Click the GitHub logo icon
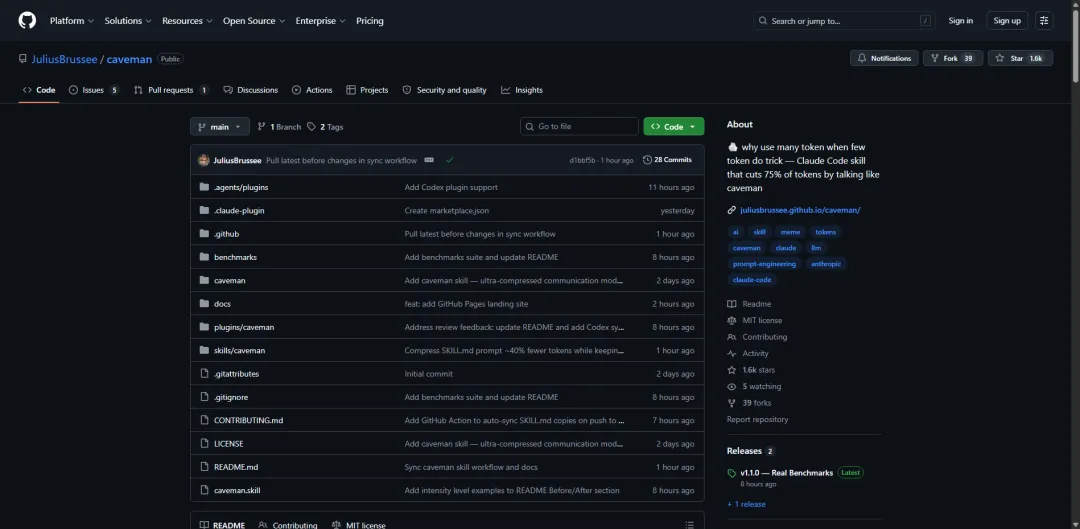Image resolution: width=1080 pixels, height=529 pixels. coord(27,21)
